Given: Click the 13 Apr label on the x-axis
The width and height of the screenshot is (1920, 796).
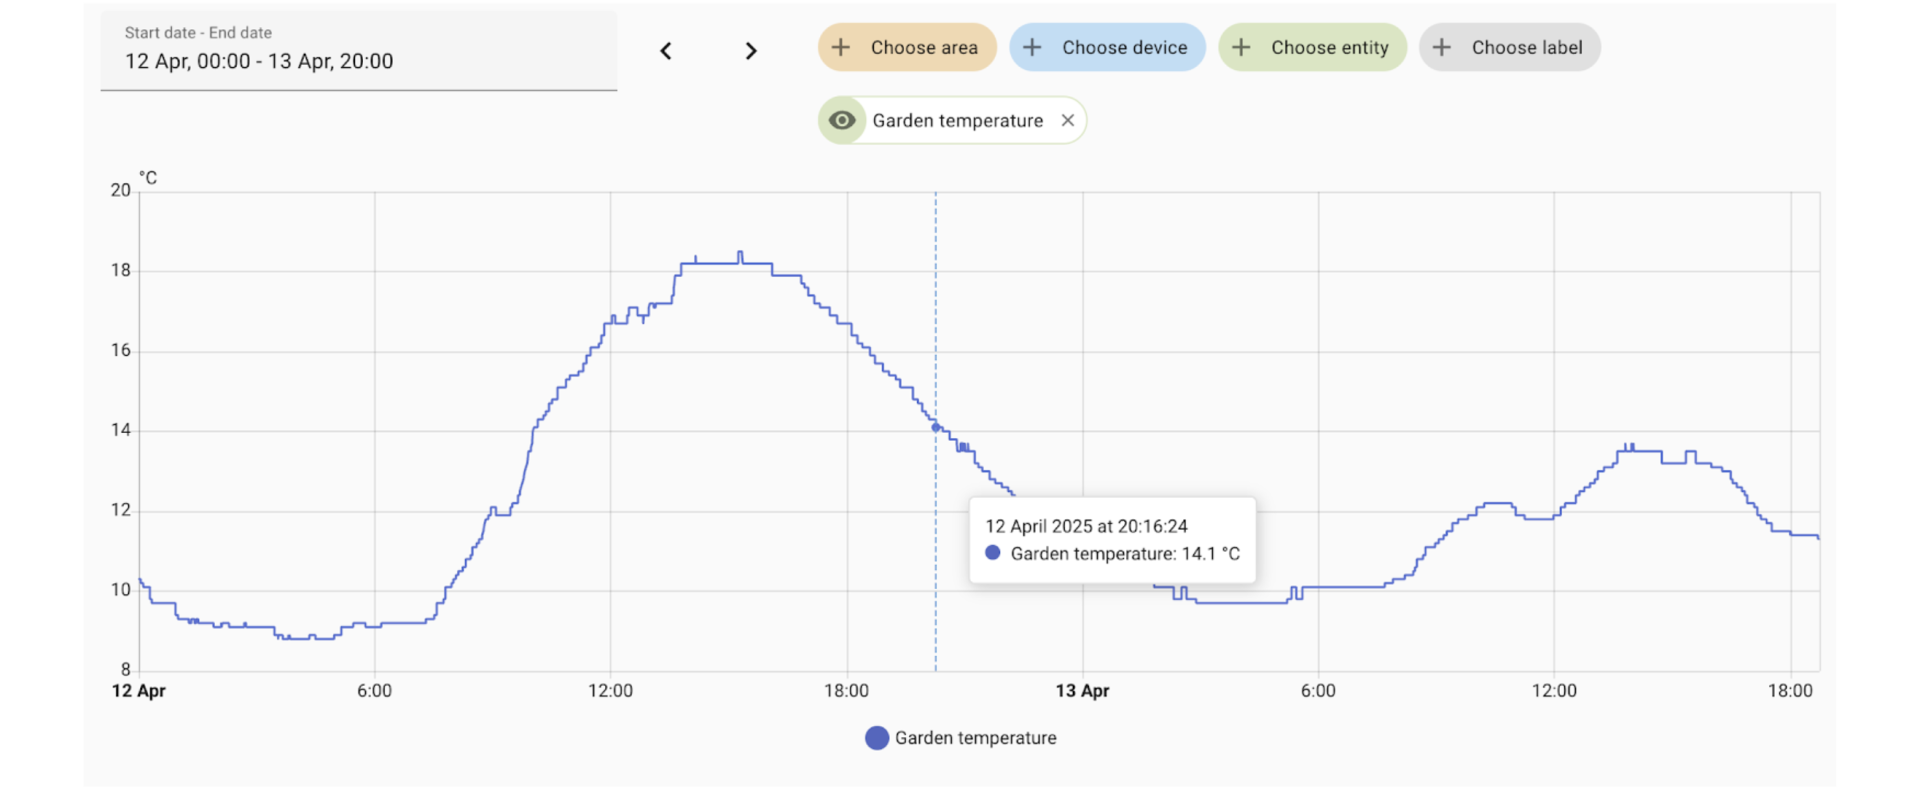Looking at the screenshot, I should click(1082, 691).
